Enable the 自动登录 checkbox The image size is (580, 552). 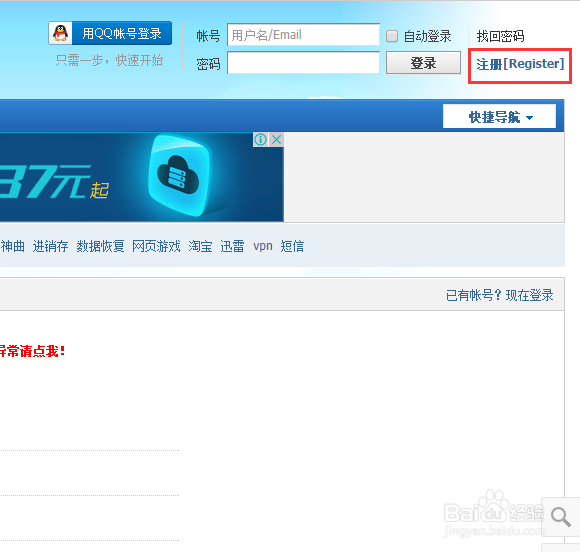[x=392, y=36]
